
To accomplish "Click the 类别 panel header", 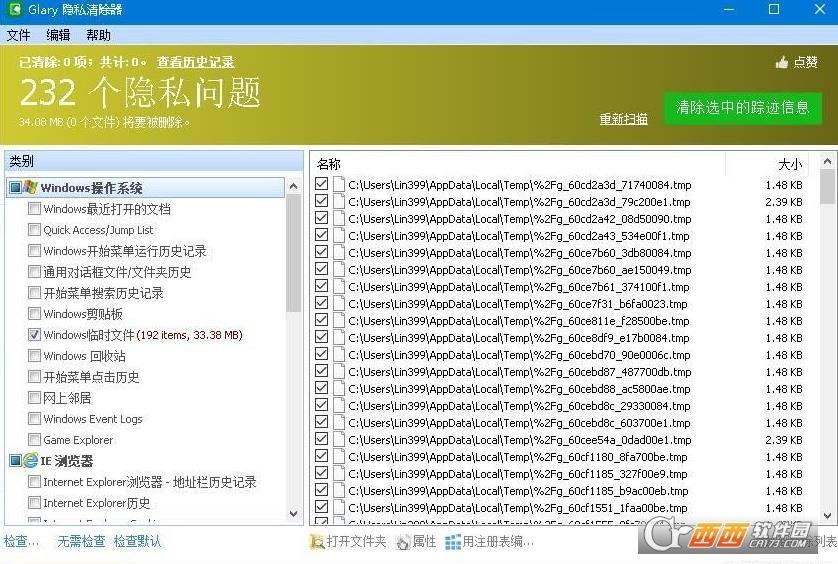I will (154, 161).
